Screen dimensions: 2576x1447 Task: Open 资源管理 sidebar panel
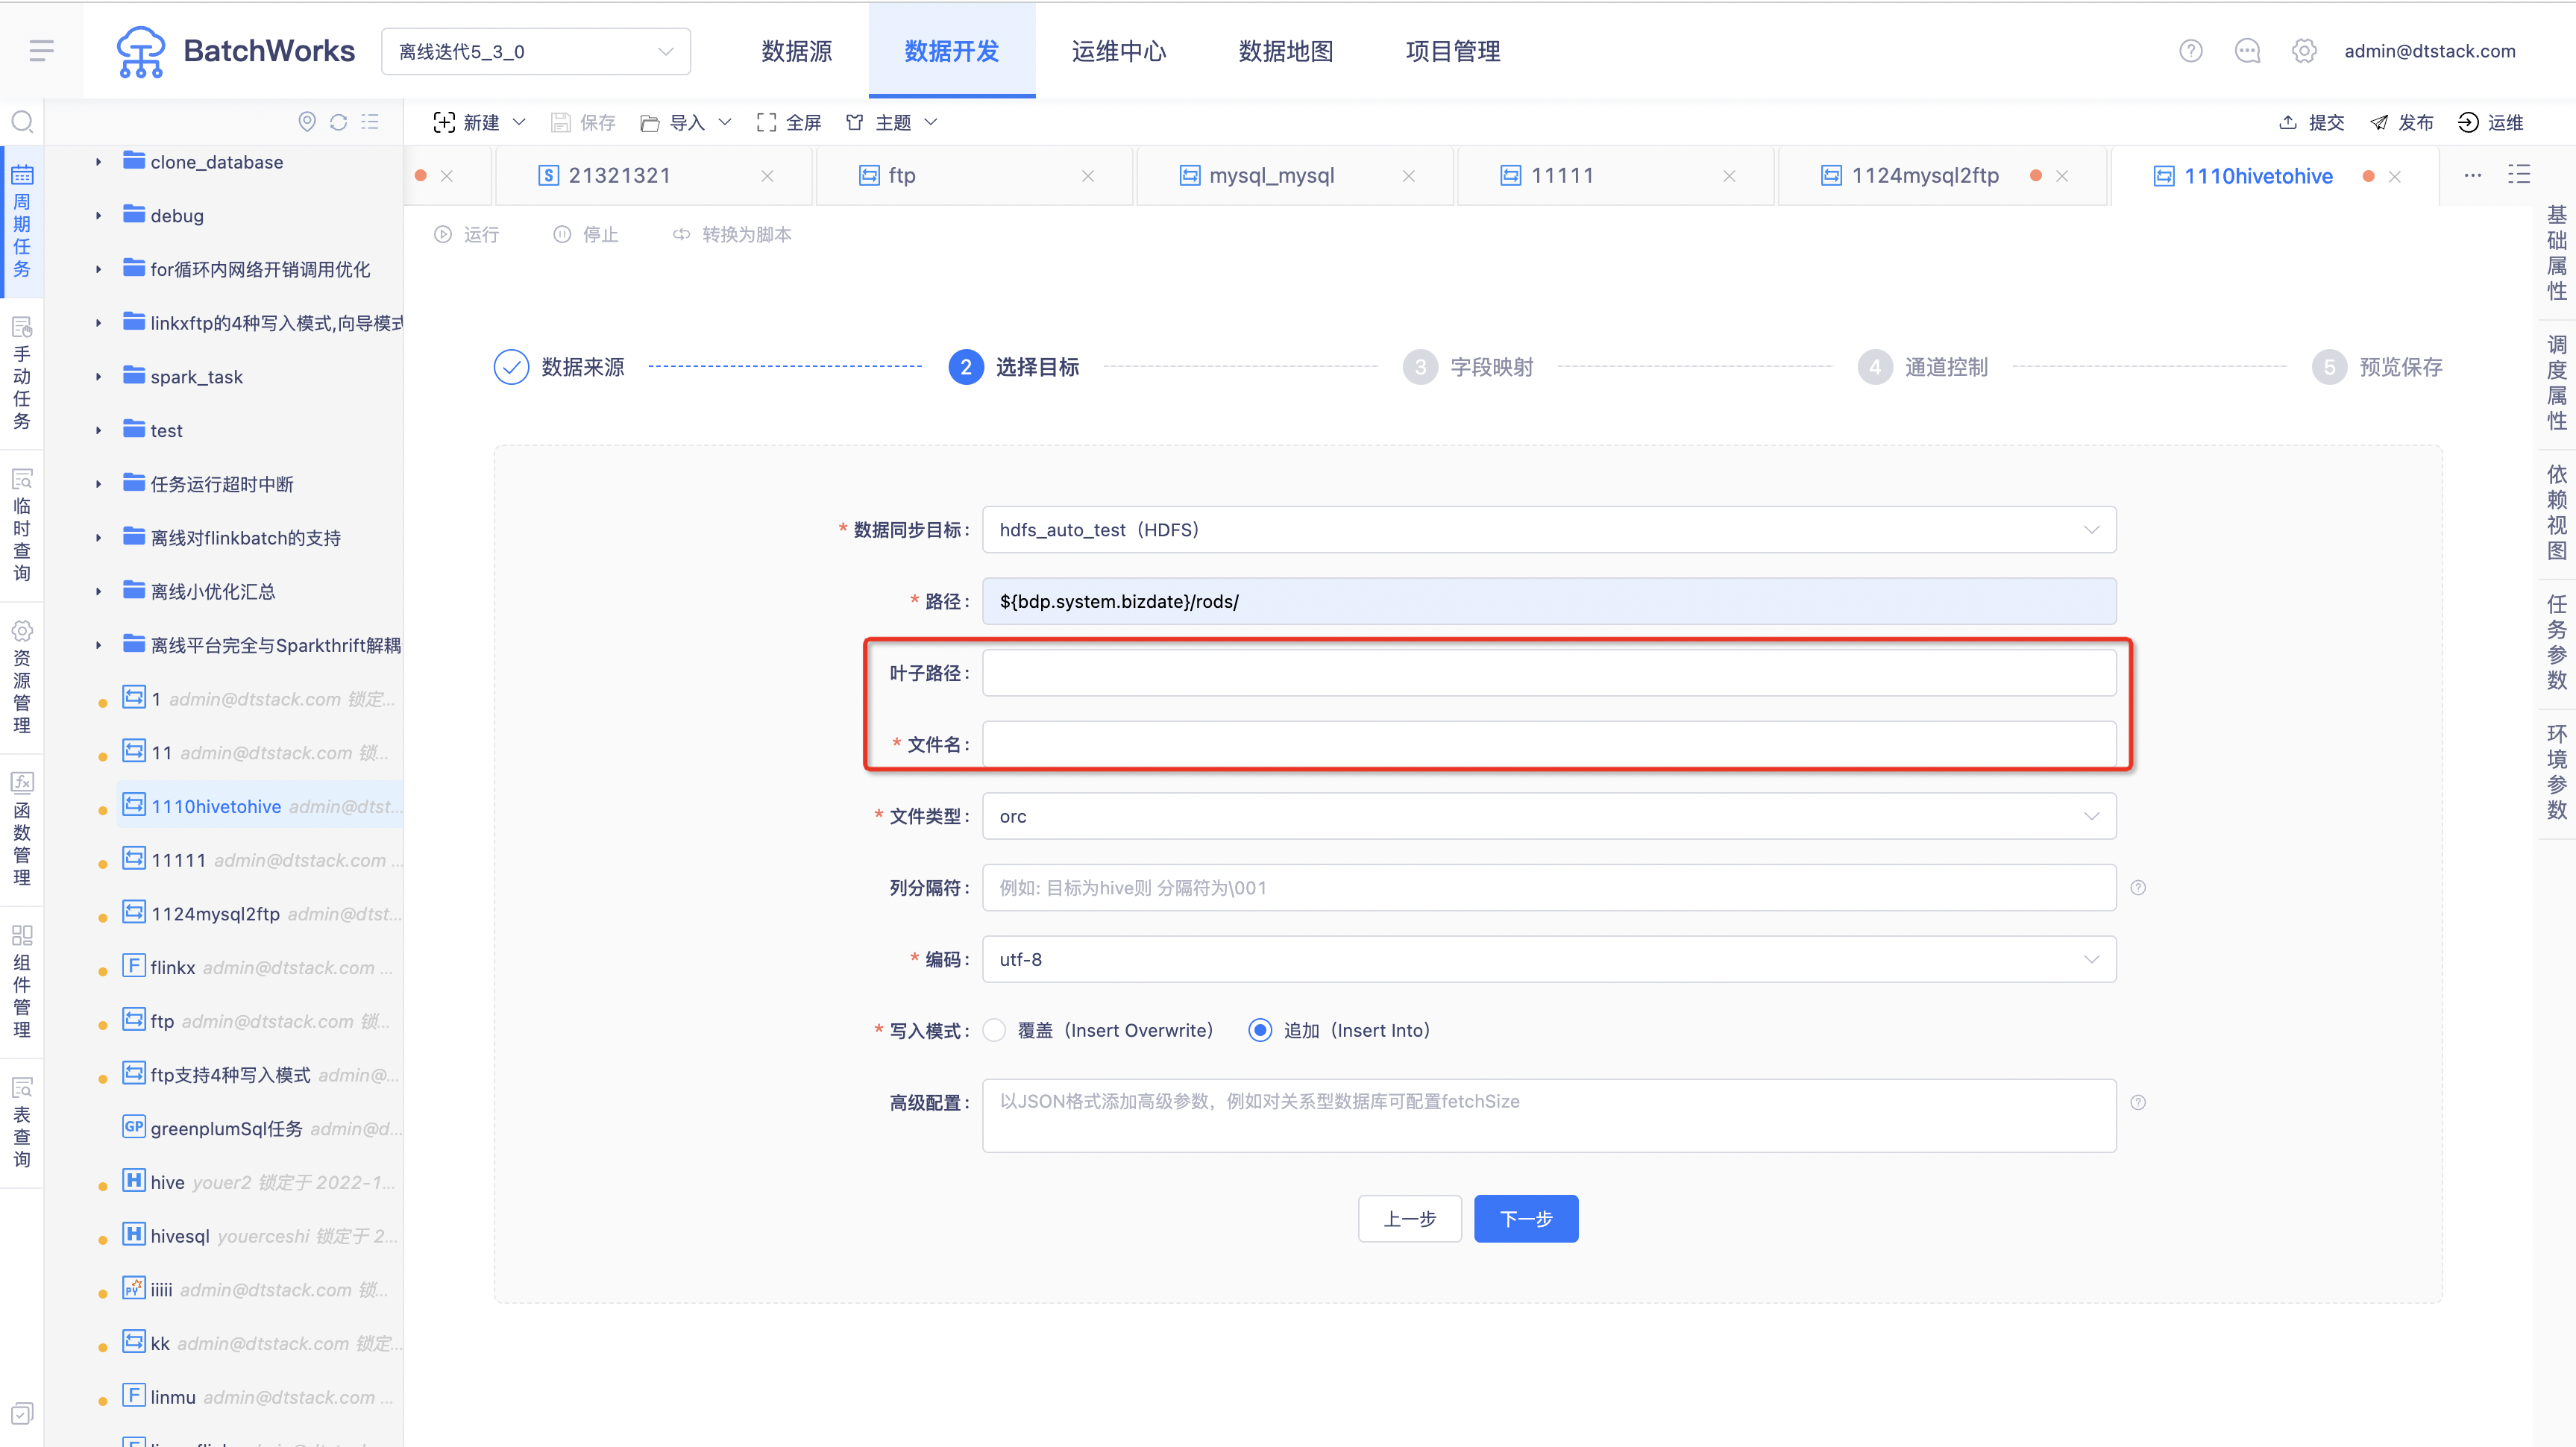pyautogui.click(x=22, y=678)
